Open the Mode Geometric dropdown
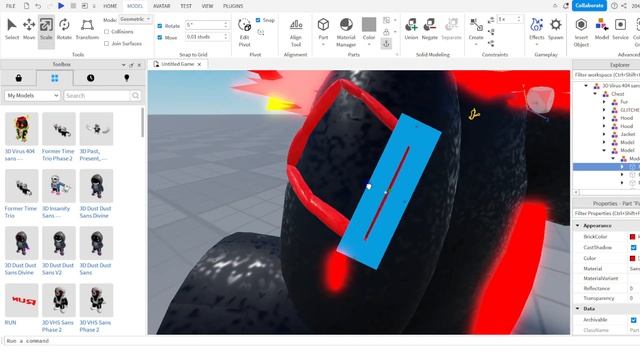The image size is (640, 360). pos(135,19)
